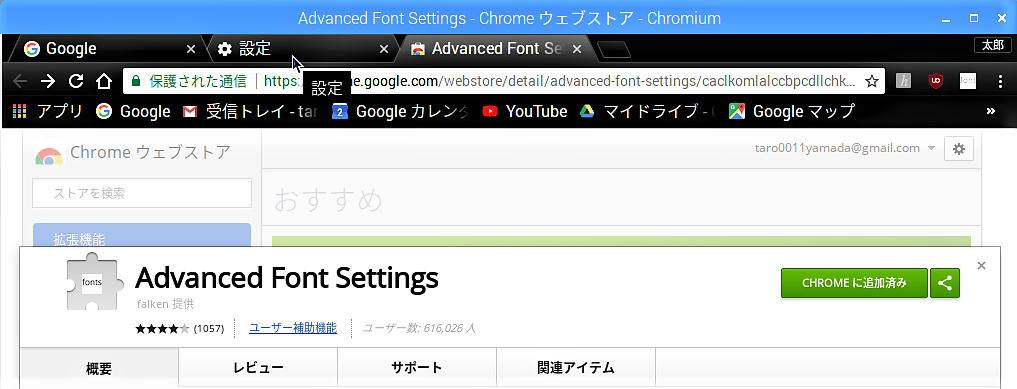Open the YouTube bookmark
The width and height of the screenshot is (1017, 389).
click(x=525, y=112)
